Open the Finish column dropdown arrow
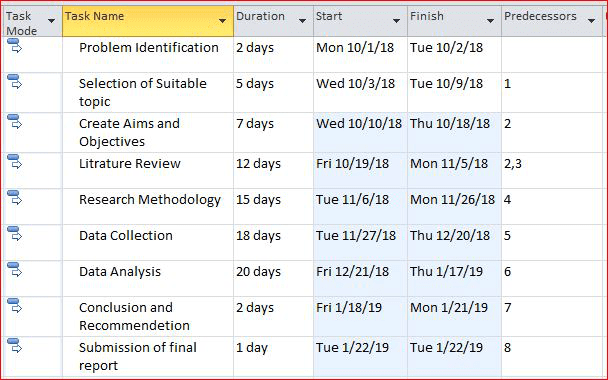Image resolution: width=608 pixels, height=380 pixels. pyautogui.click(x=491, y=21)
